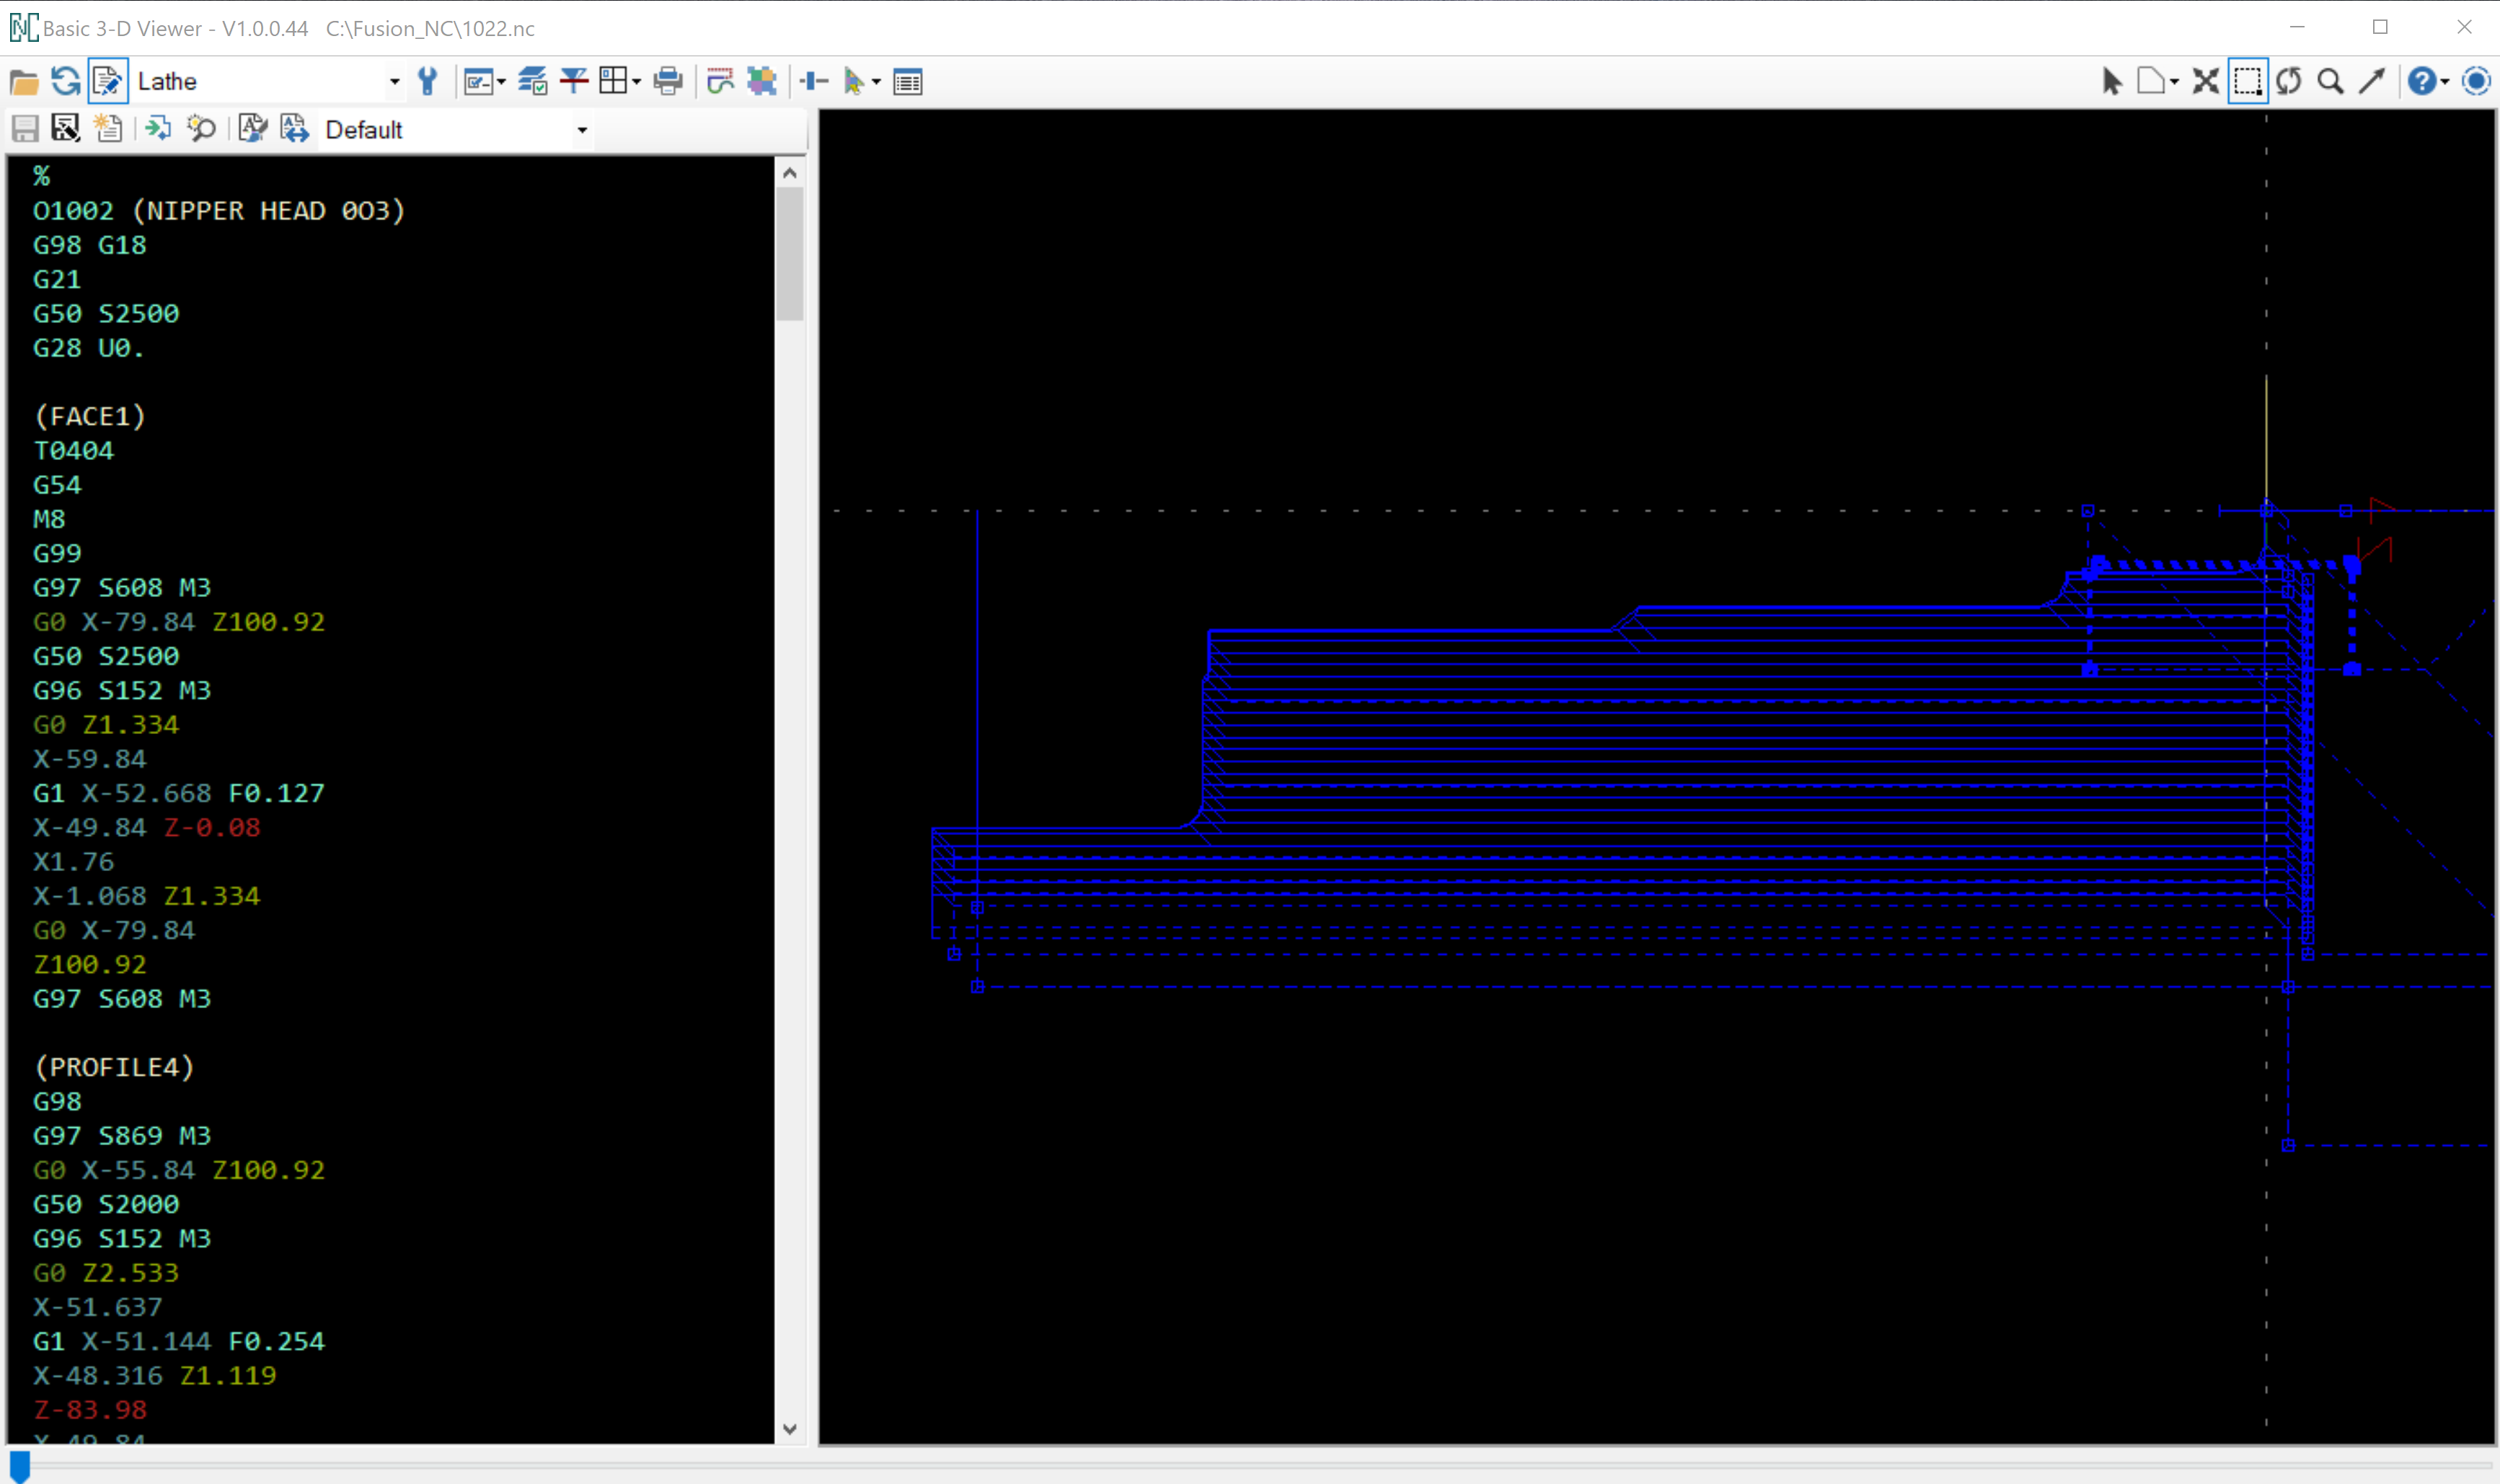Reload the current NC file
Screen dimensions: 2500x1484
[64, 81]
